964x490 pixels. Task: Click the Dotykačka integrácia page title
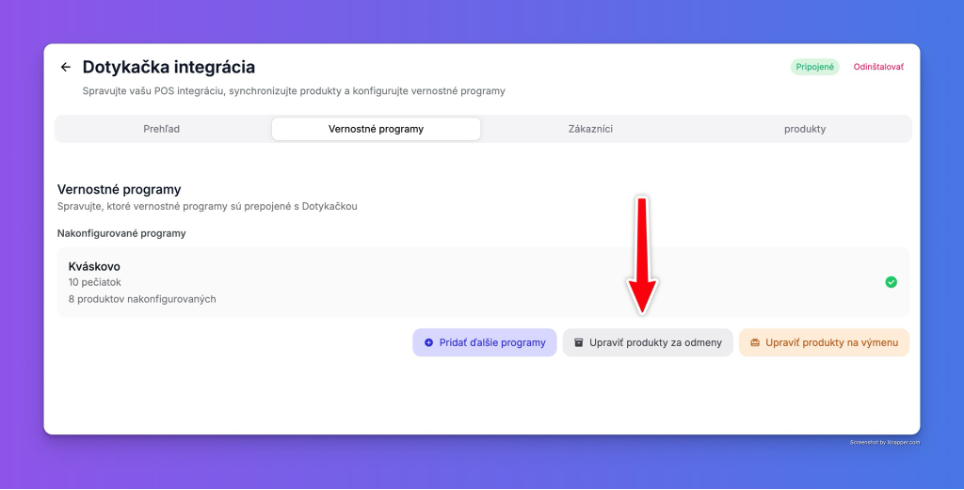coord(168,67)
